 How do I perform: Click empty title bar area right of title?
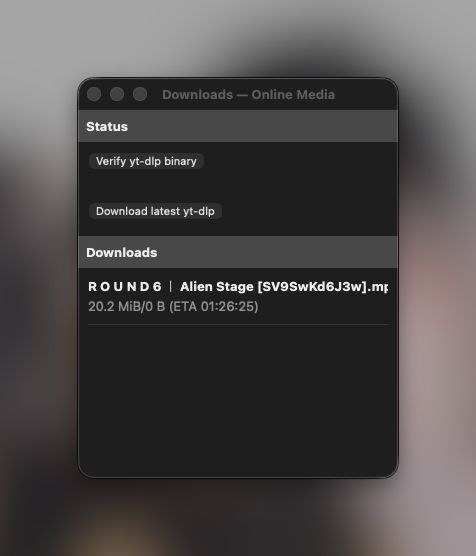(x=365, y=95)
